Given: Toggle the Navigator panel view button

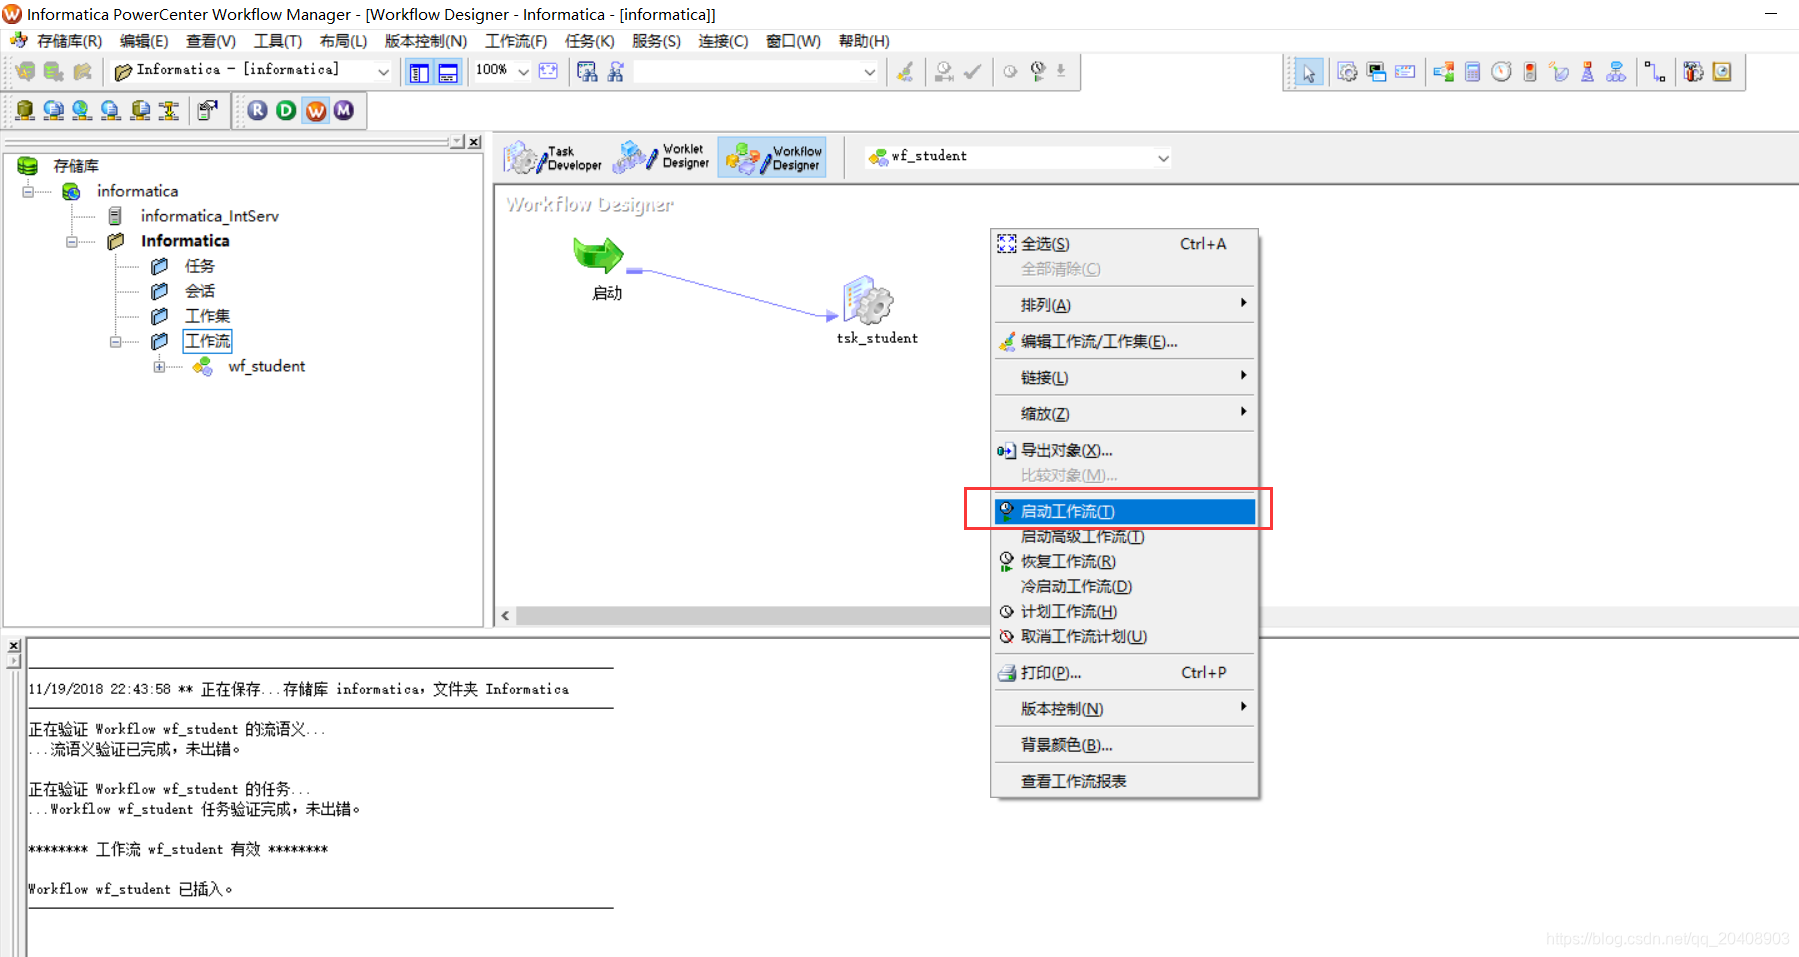Looking at the screenshot, I should pyautogui.click(x=419, y=72).
